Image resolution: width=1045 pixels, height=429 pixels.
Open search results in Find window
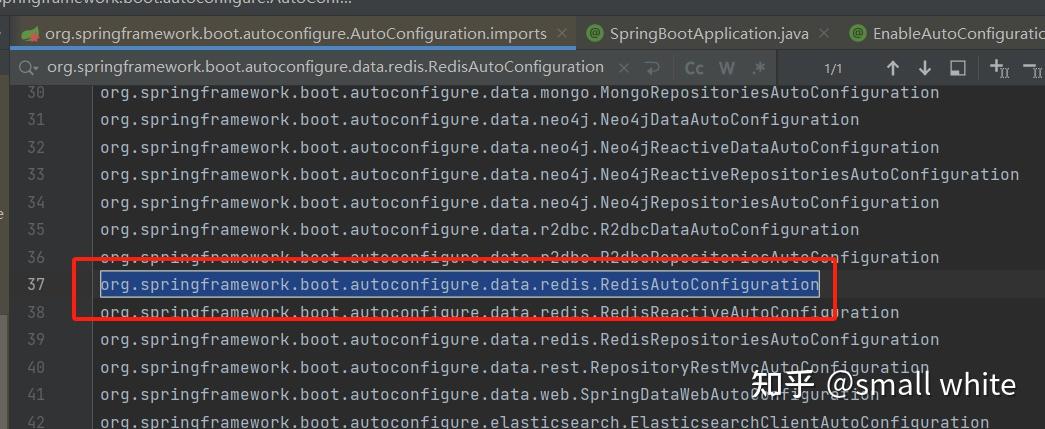pos(957,68)
